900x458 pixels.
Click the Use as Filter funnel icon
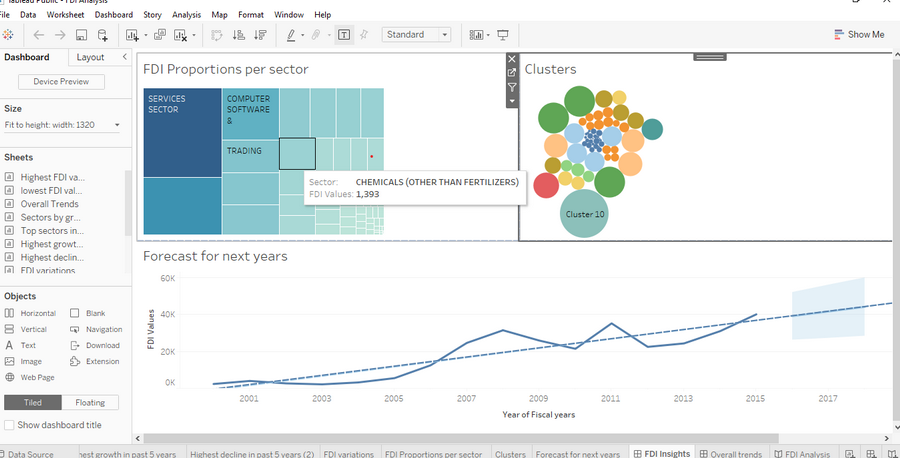point(512,87)
